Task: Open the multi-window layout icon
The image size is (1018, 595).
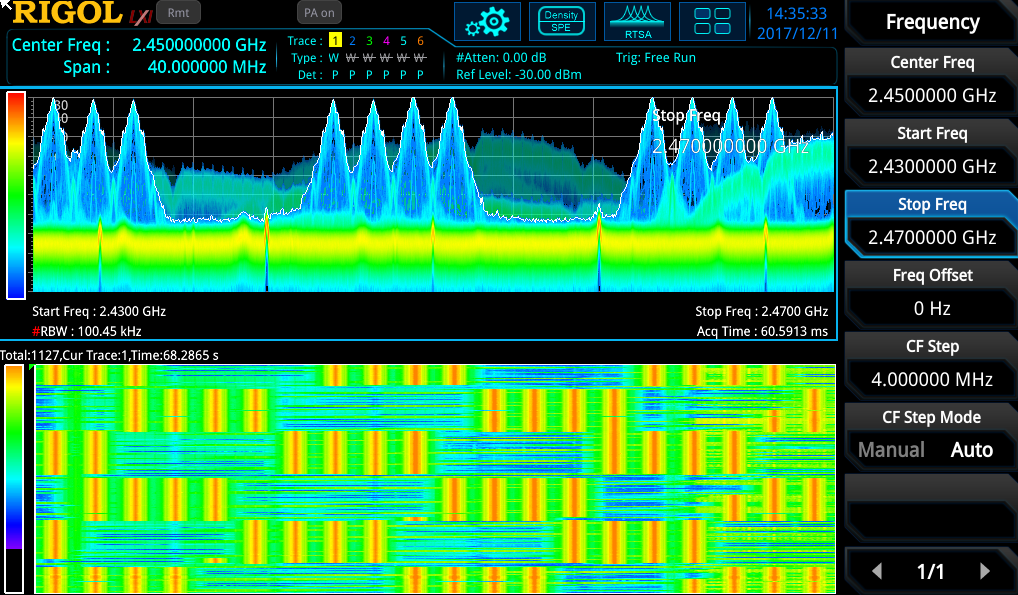Action: click(712, 22)
